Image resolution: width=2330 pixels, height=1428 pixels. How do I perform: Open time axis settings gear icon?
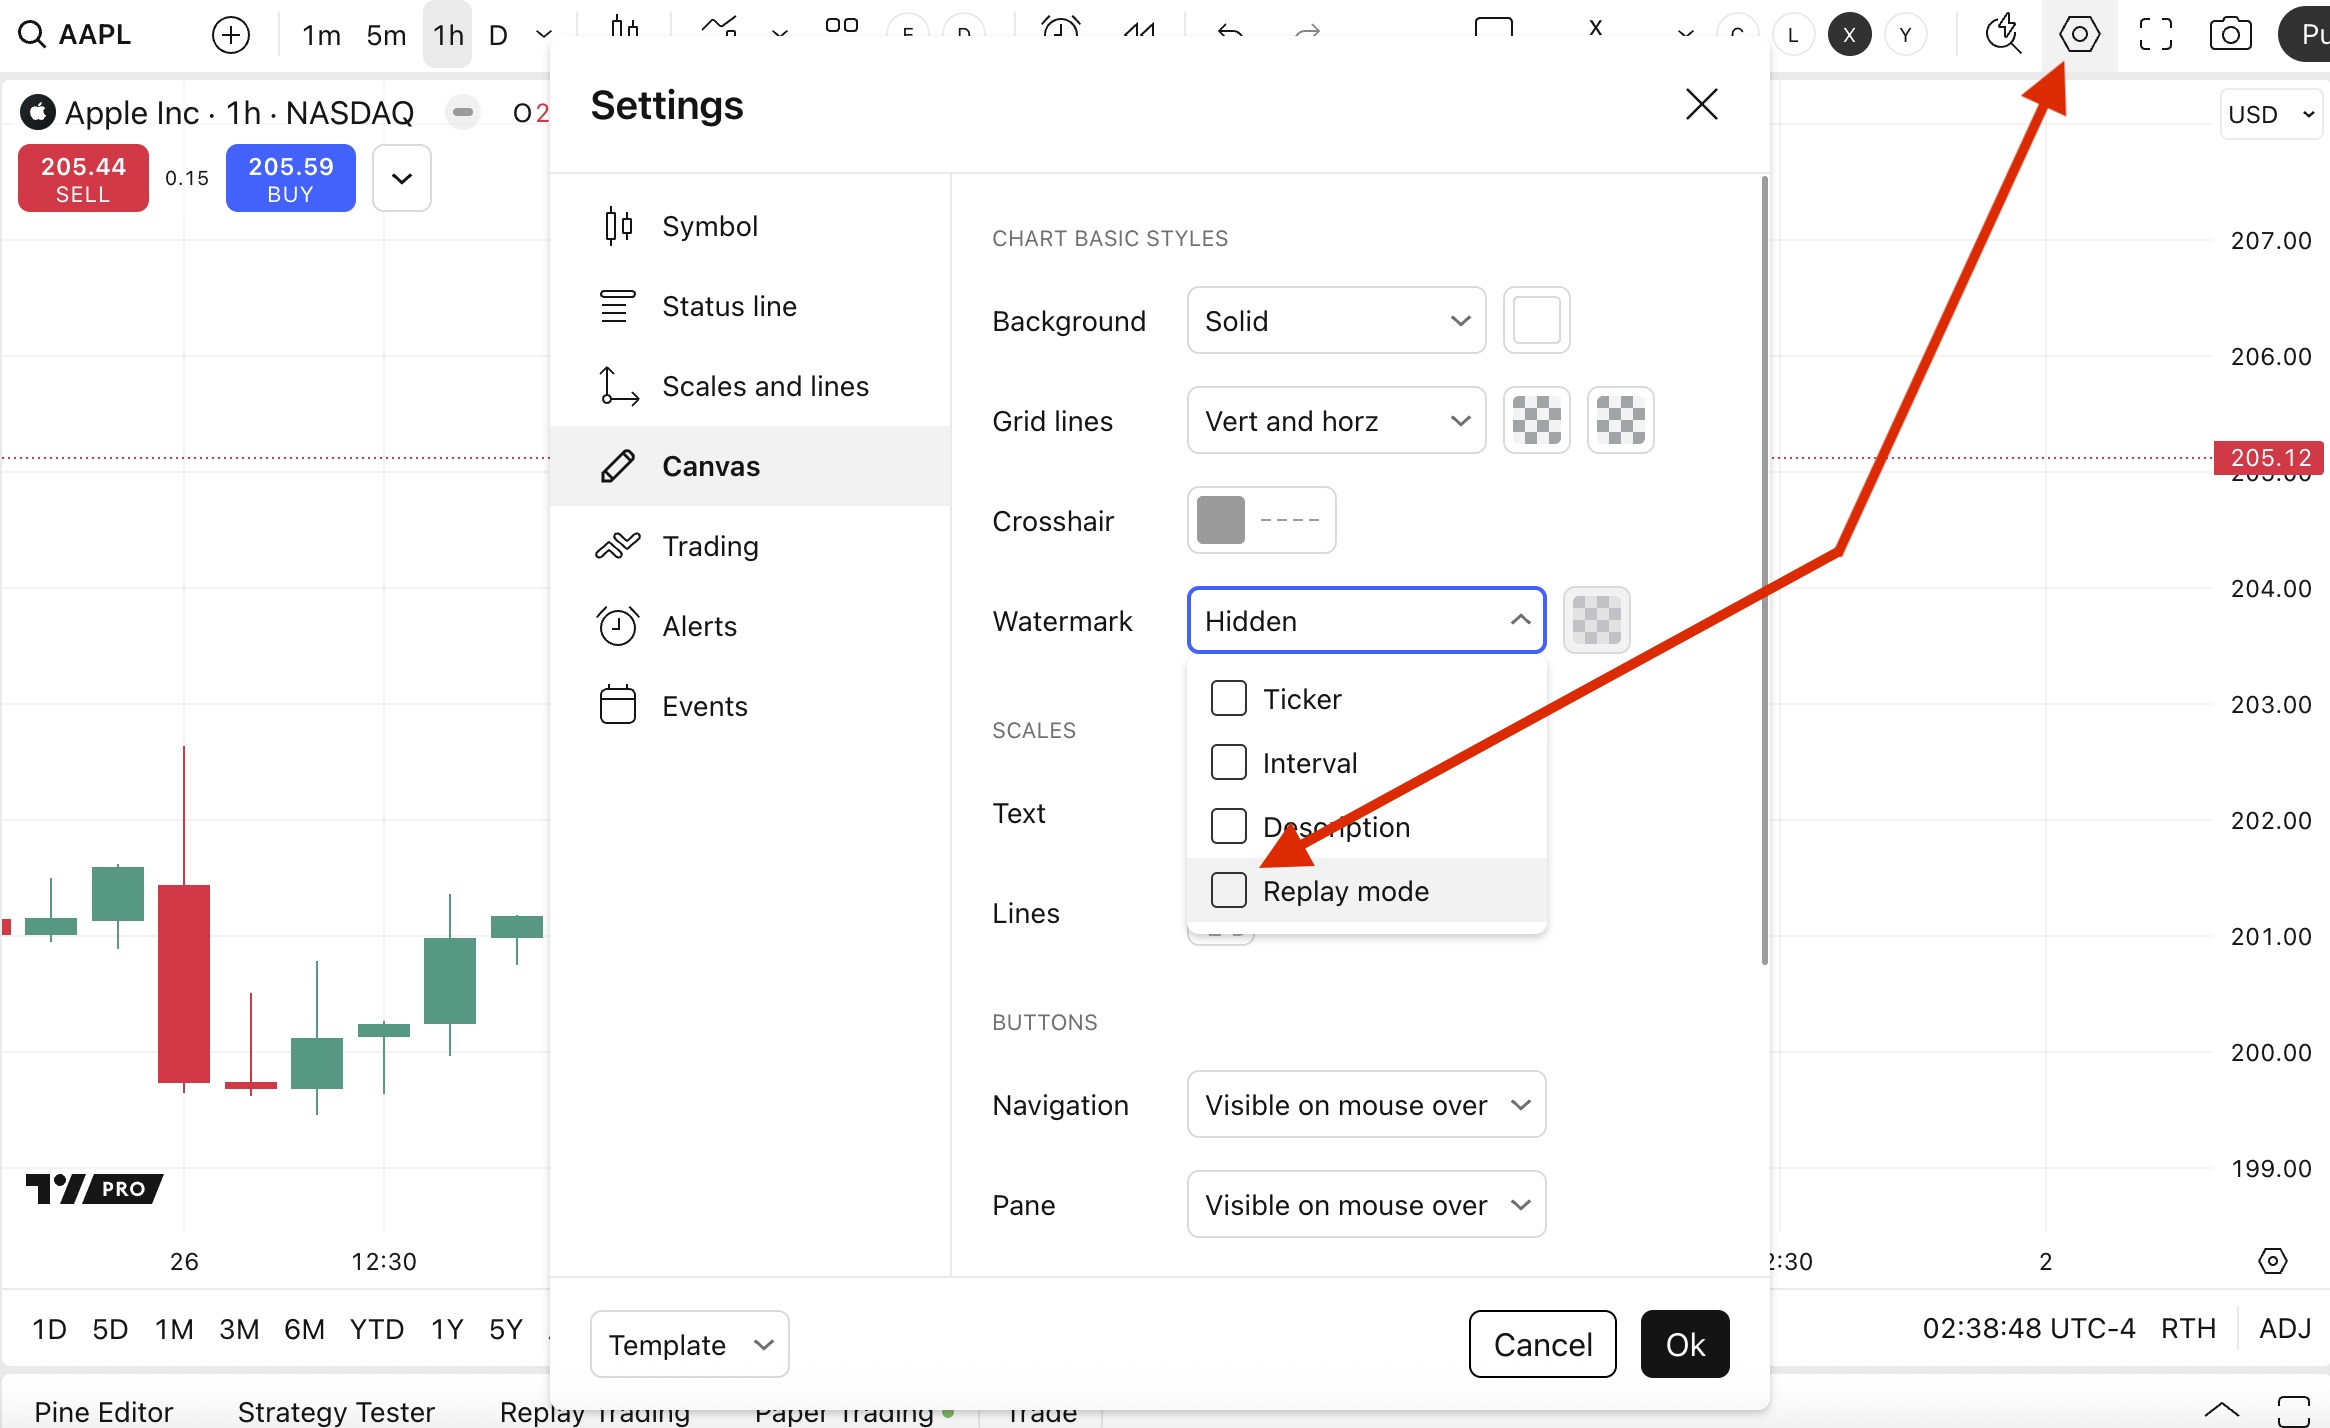coord(2272,1261)
